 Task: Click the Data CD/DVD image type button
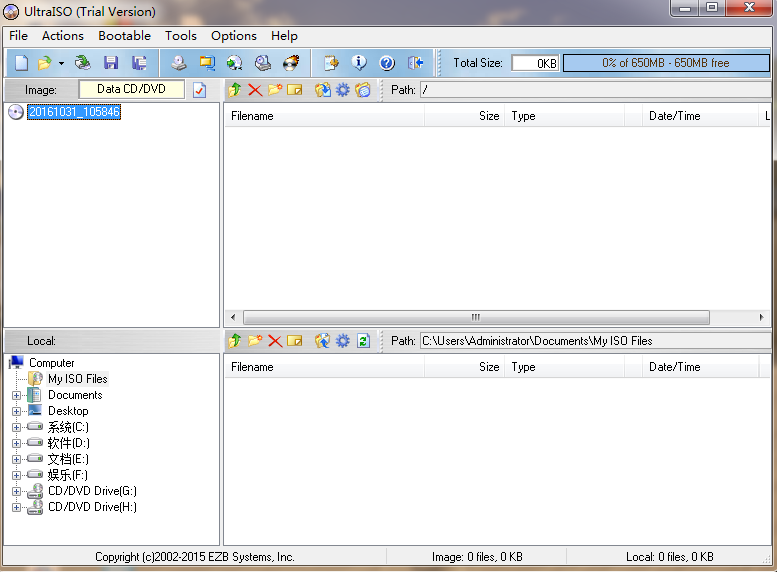tap(131, 89)
